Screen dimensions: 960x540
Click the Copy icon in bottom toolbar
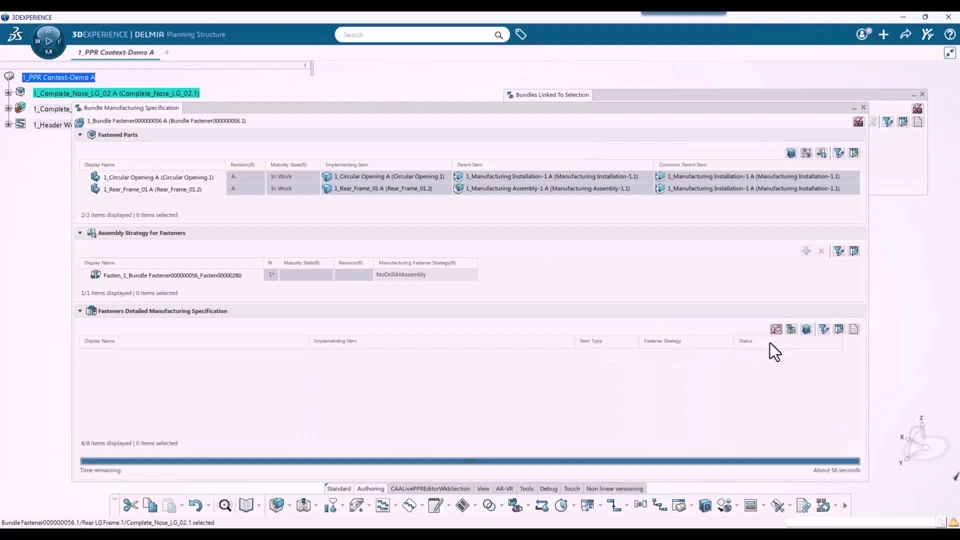coord(150,505)
